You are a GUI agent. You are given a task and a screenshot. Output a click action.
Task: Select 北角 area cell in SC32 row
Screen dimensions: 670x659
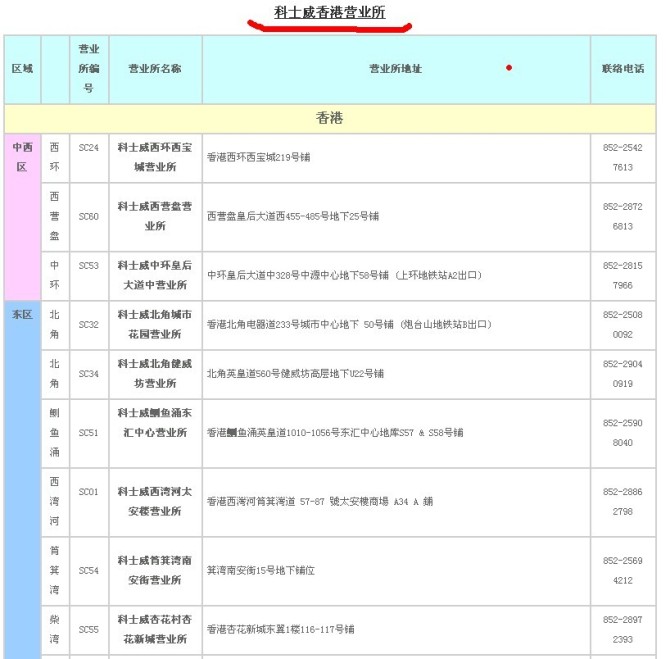55,324
